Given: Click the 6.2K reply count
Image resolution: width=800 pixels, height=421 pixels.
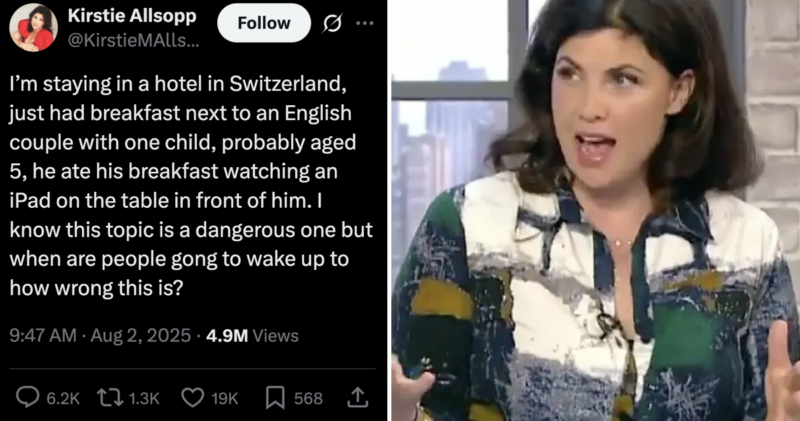Looking at the screenshot, I should pos(63,399).
